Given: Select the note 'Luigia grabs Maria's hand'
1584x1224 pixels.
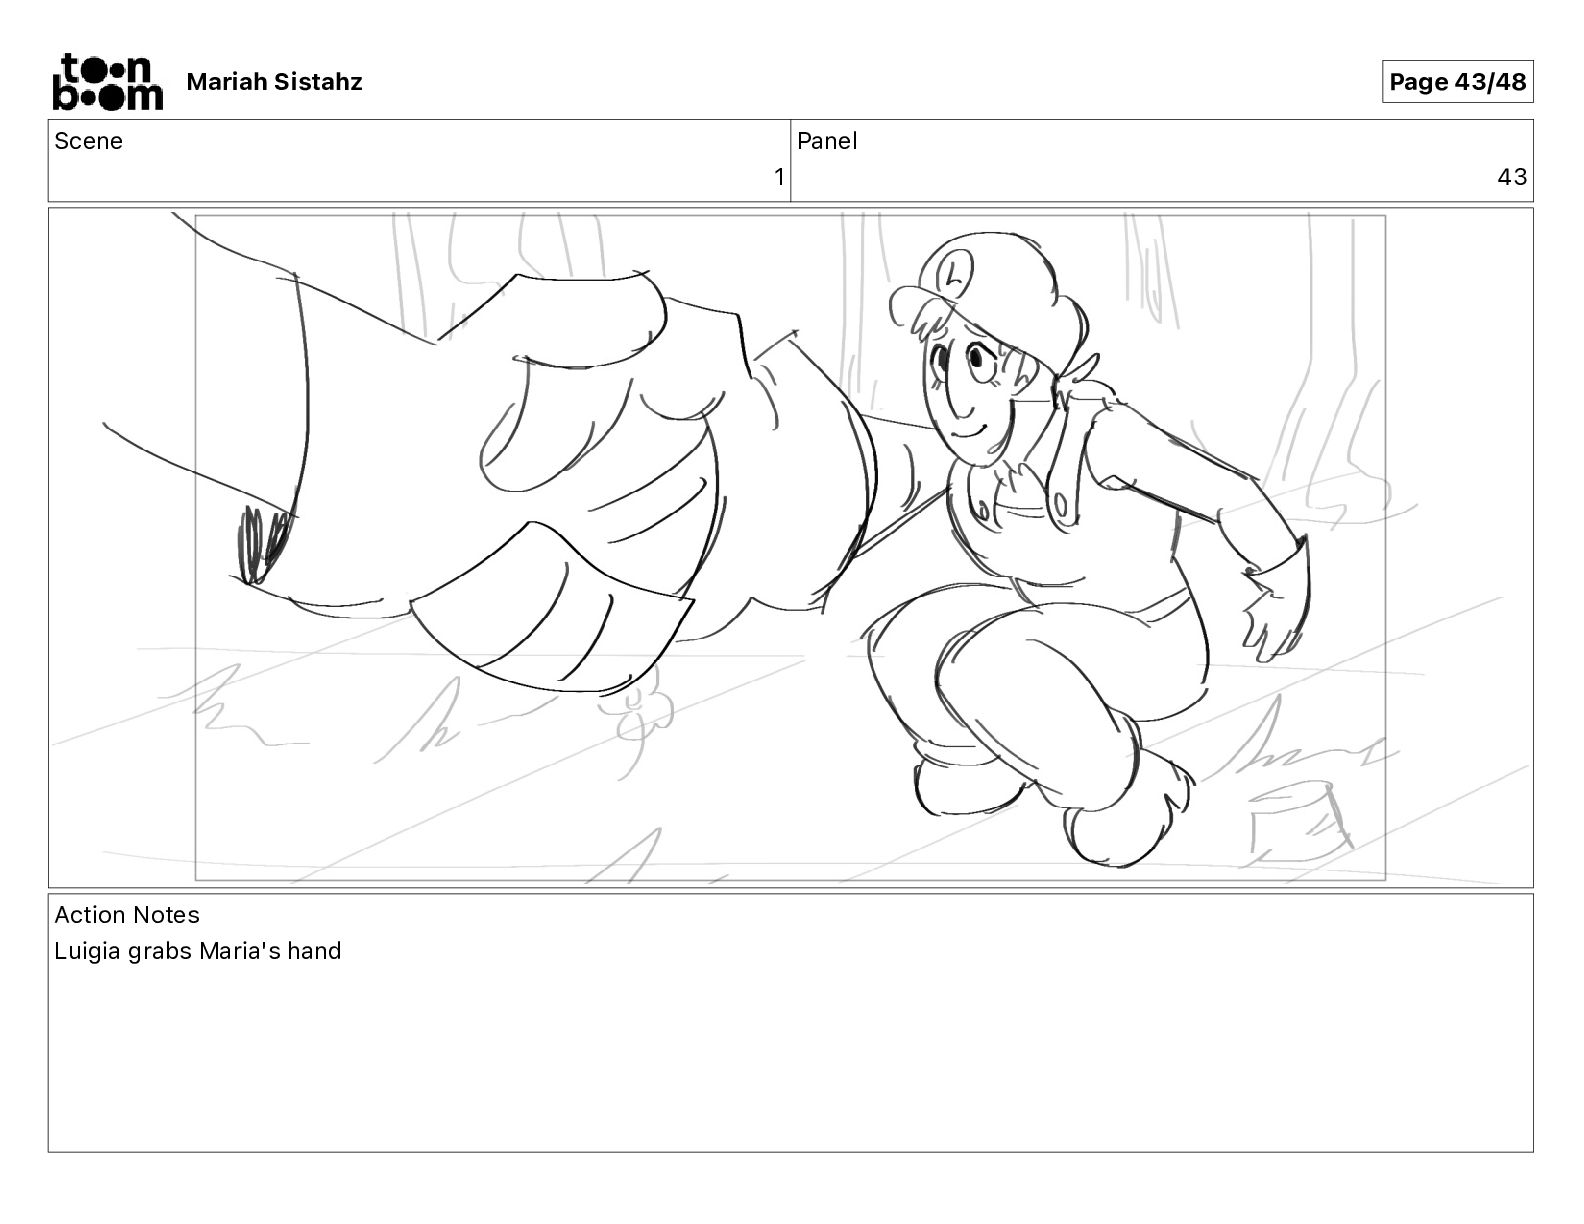Looking at the screenshot, I should coord(198,951).
